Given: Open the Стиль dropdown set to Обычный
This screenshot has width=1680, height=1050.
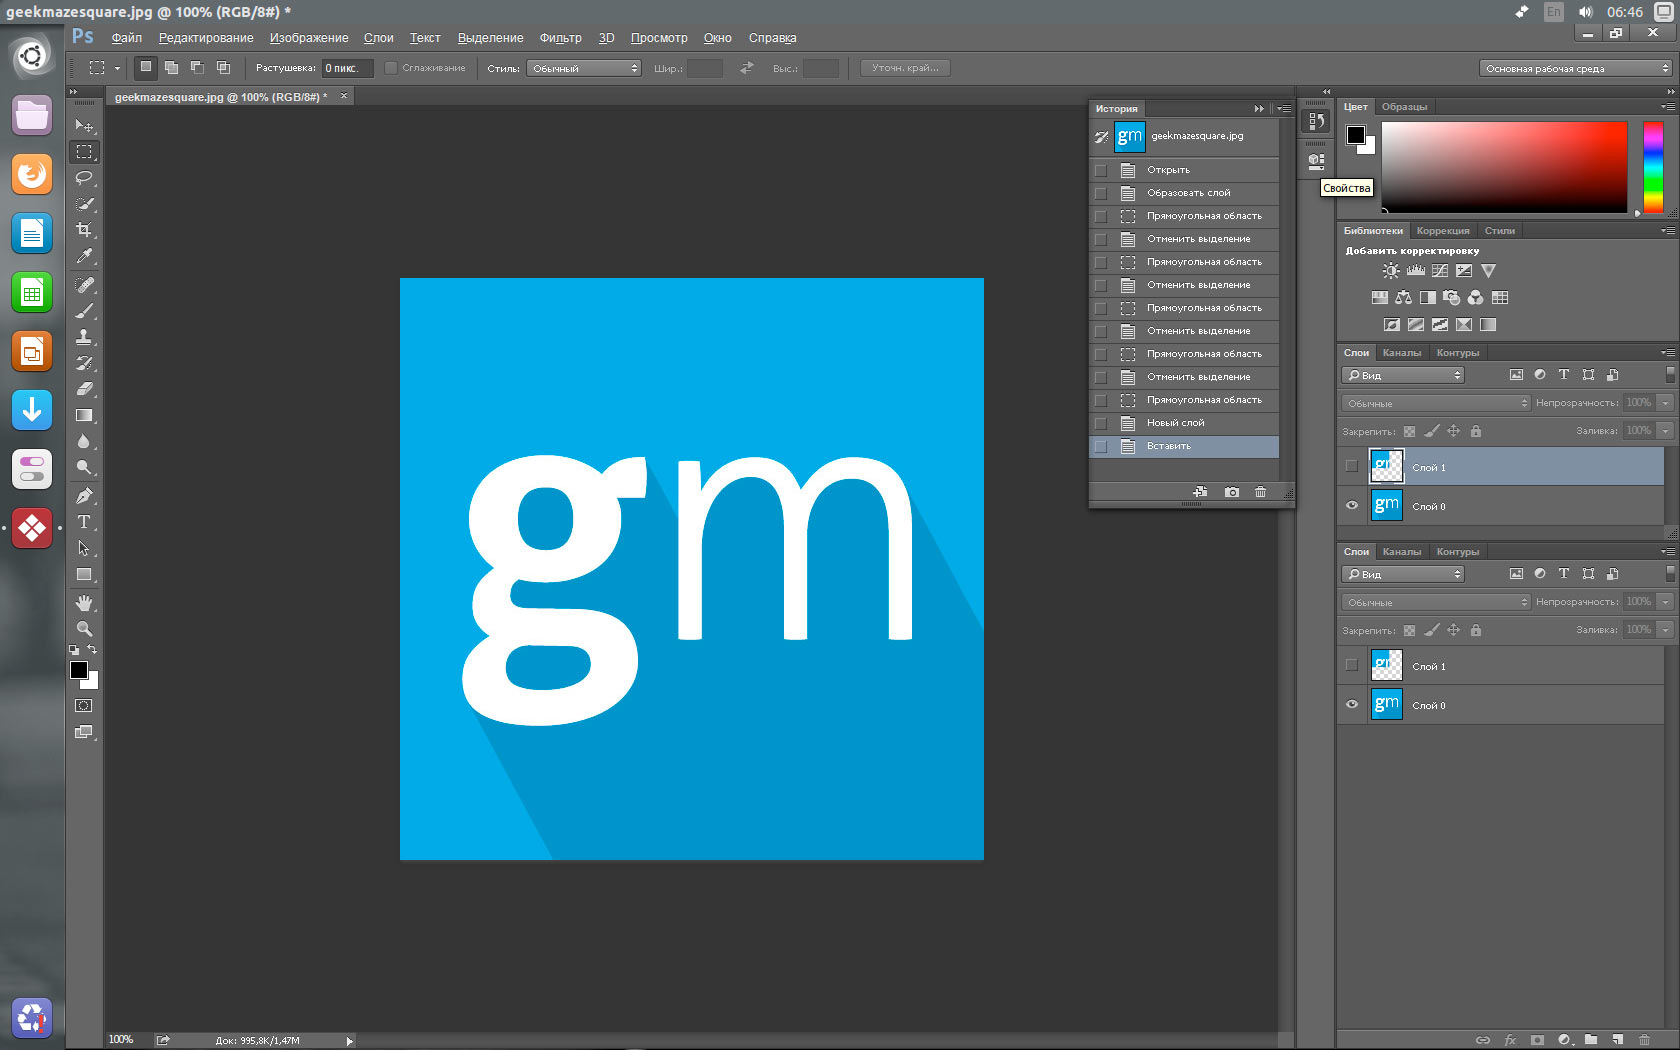Looking at the screenshot, I should coord(584,68).
